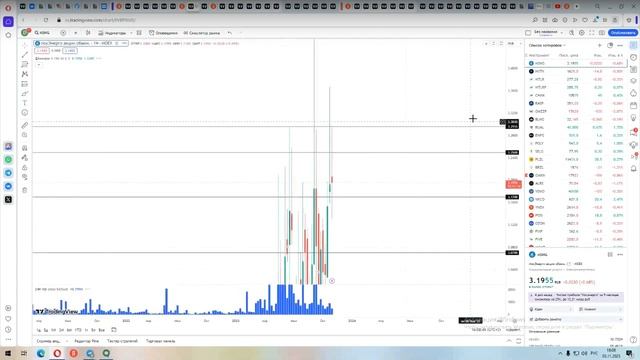Open the Fibonacci tools in left toolbar
Screen dimensions: 640x360
[x=25, y=64]
